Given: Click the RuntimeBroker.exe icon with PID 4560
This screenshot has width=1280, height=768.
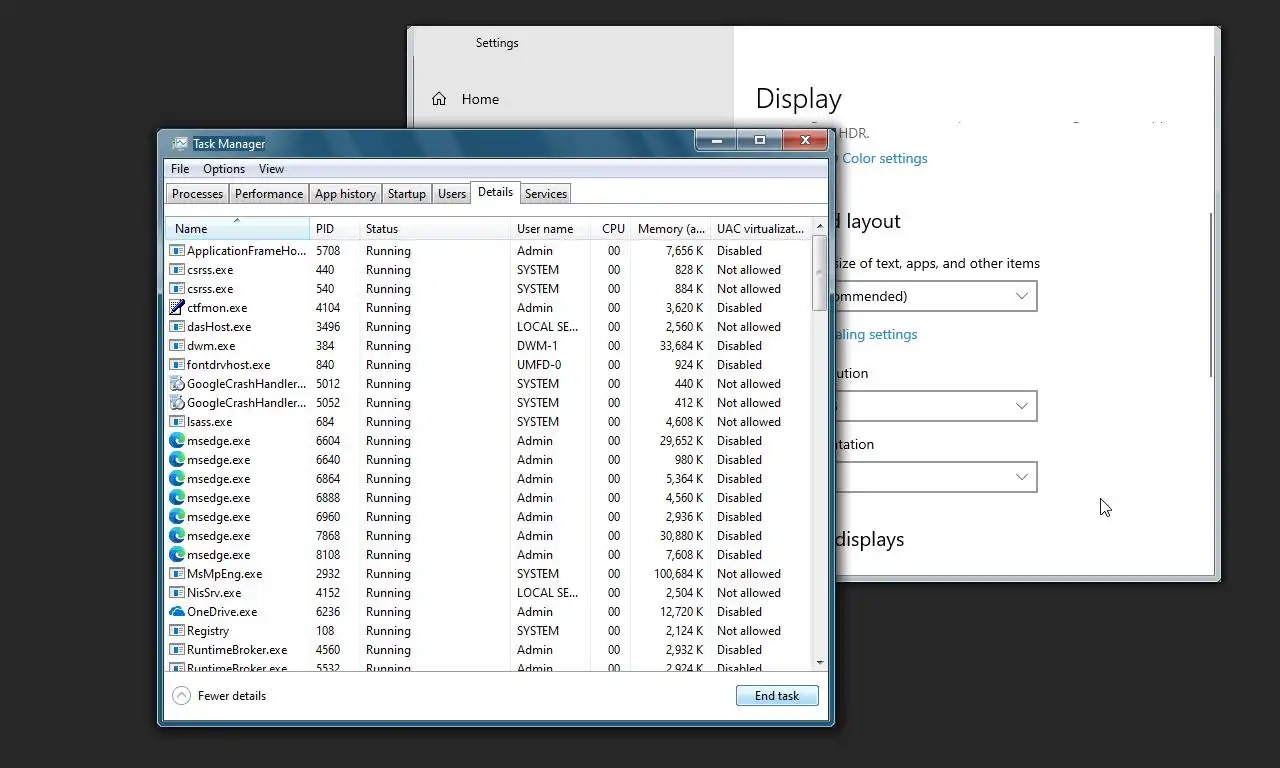Looking at the screenshot, I should pos(177,650).
